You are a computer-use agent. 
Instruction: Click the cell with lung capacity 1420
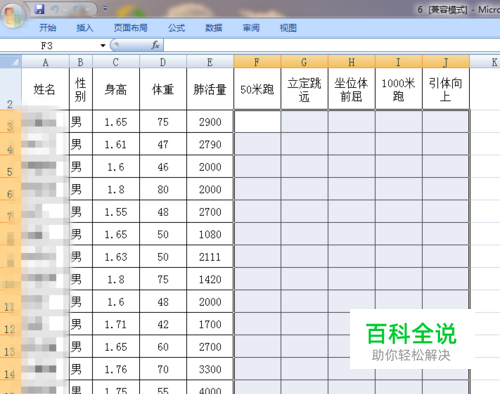pos(210,279)
